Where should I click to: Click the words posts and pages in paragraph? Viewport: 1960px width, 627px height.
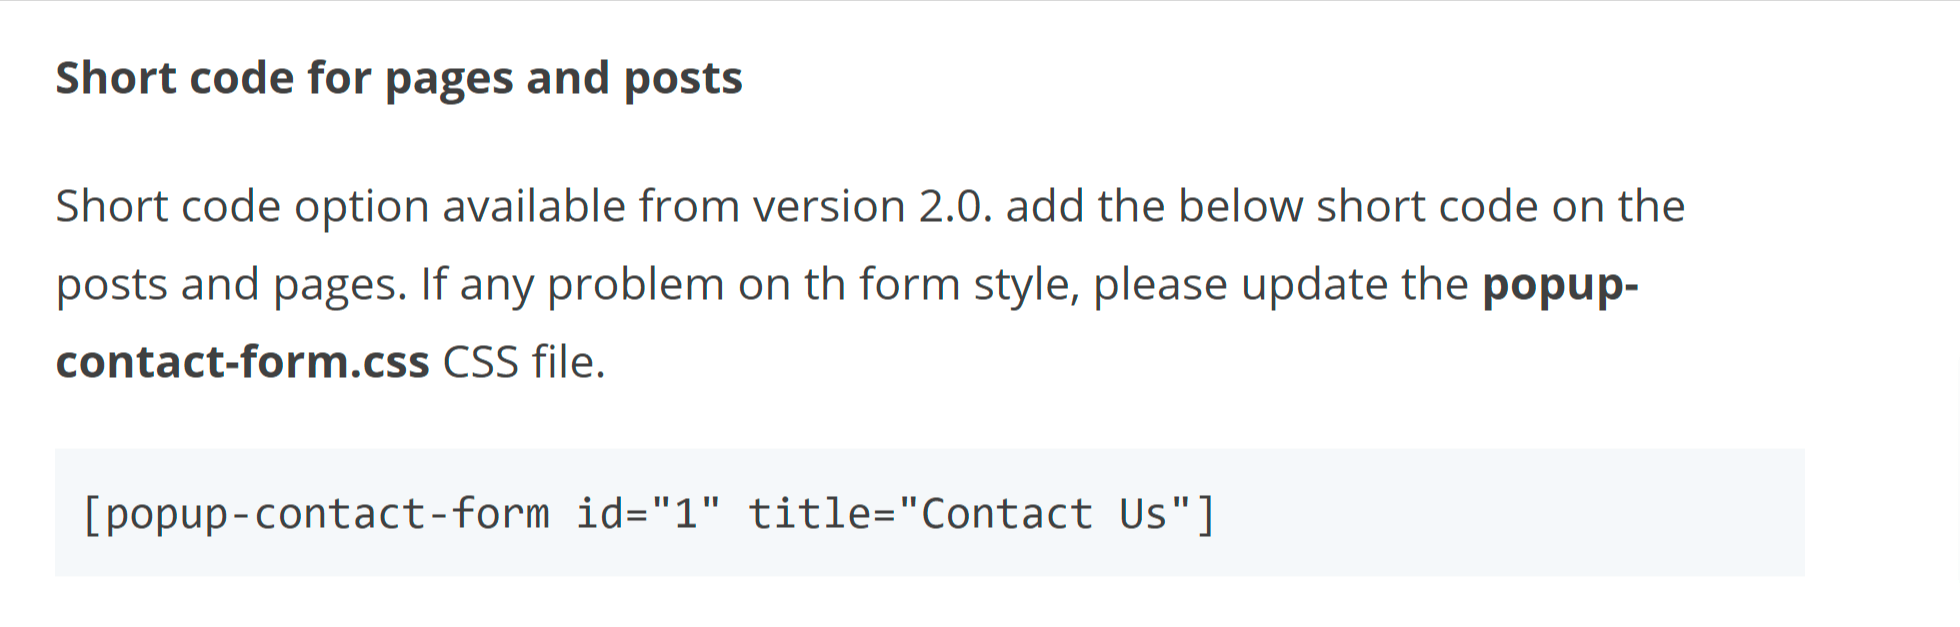click(x=231, y=285)
